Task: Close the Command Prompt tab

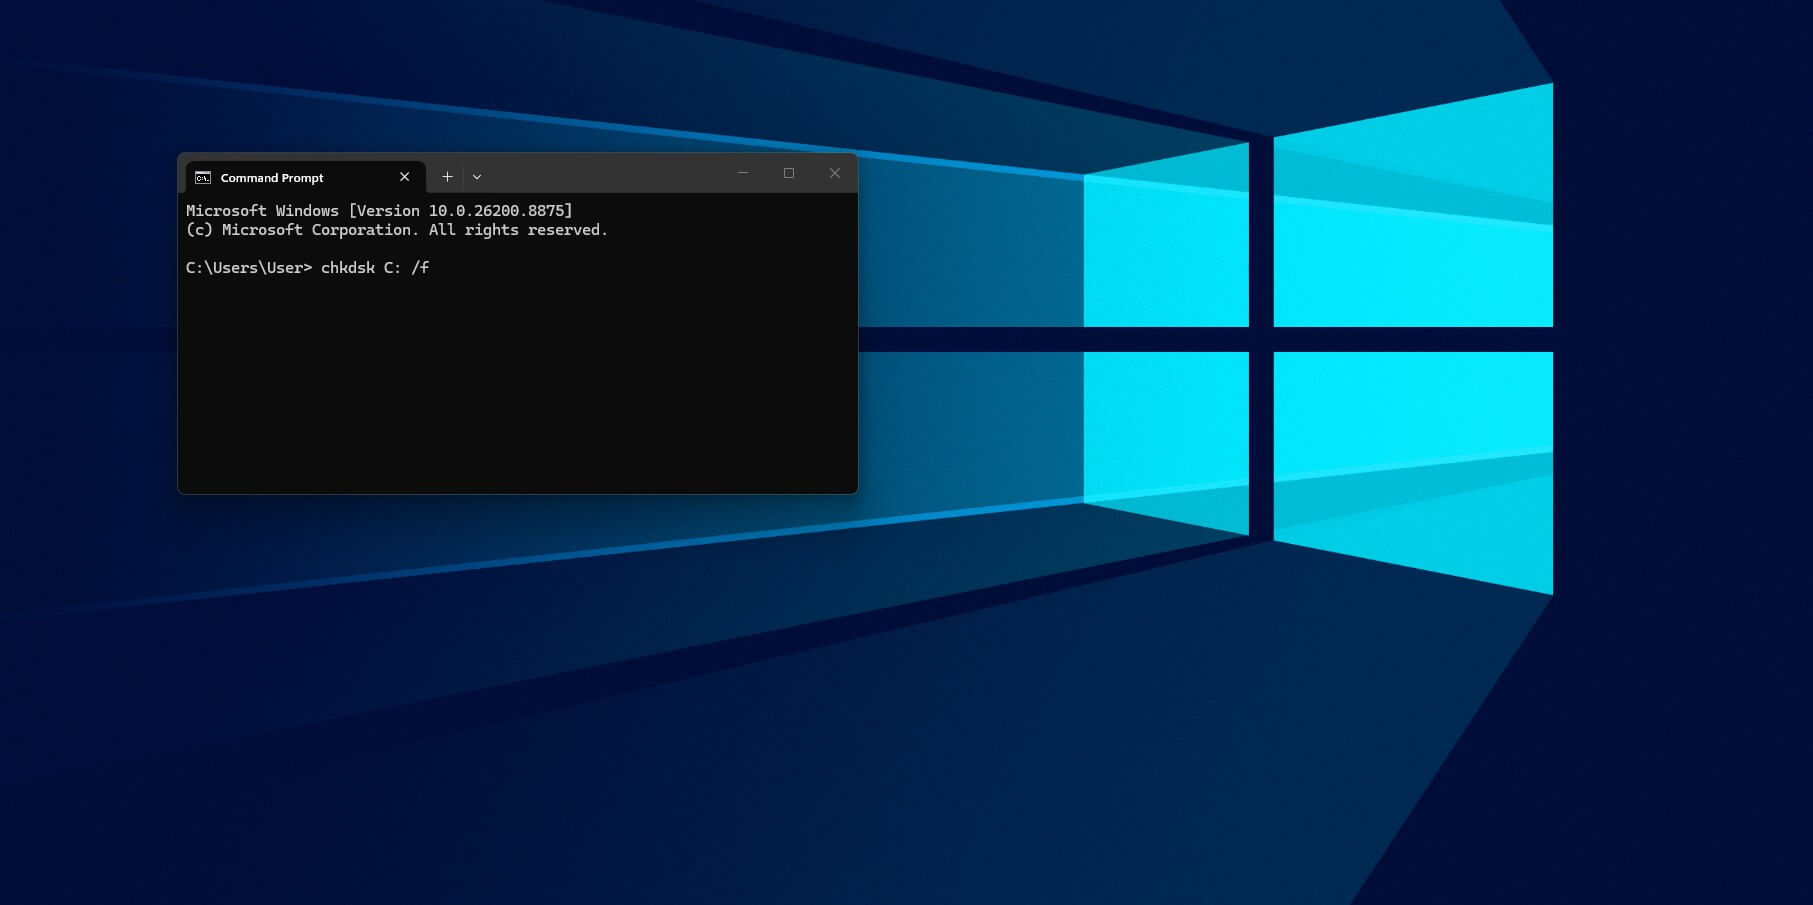Action: [404, 177]
